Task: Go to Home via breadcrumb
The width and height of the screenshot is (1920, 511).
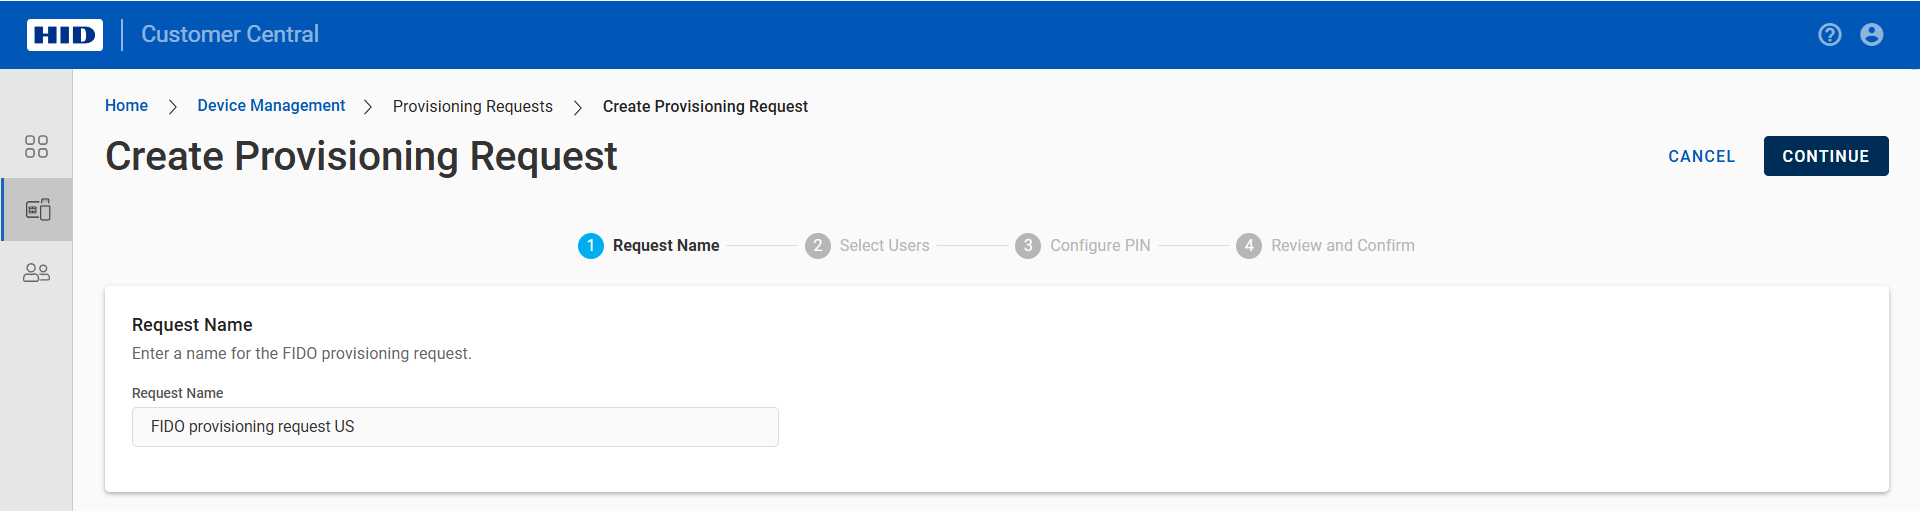Action: [126, 106]
